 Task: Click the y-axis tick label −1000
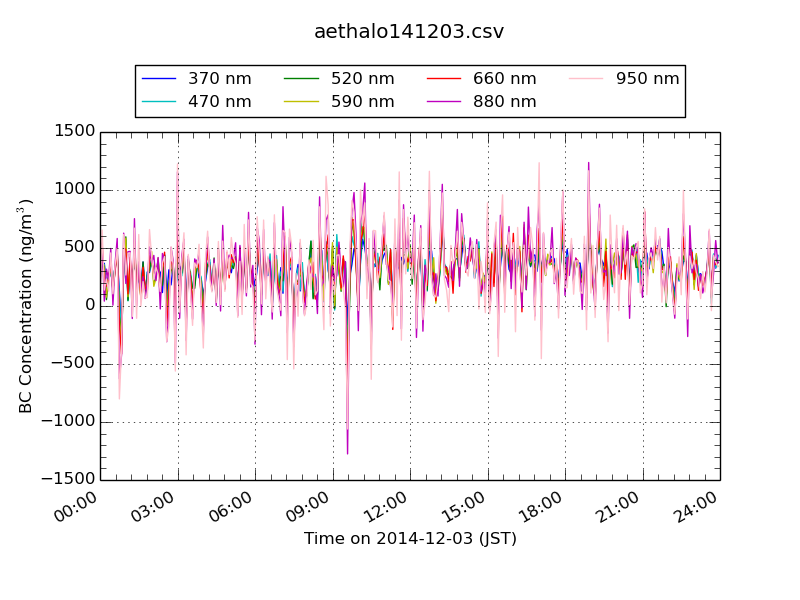click(68, 421)
